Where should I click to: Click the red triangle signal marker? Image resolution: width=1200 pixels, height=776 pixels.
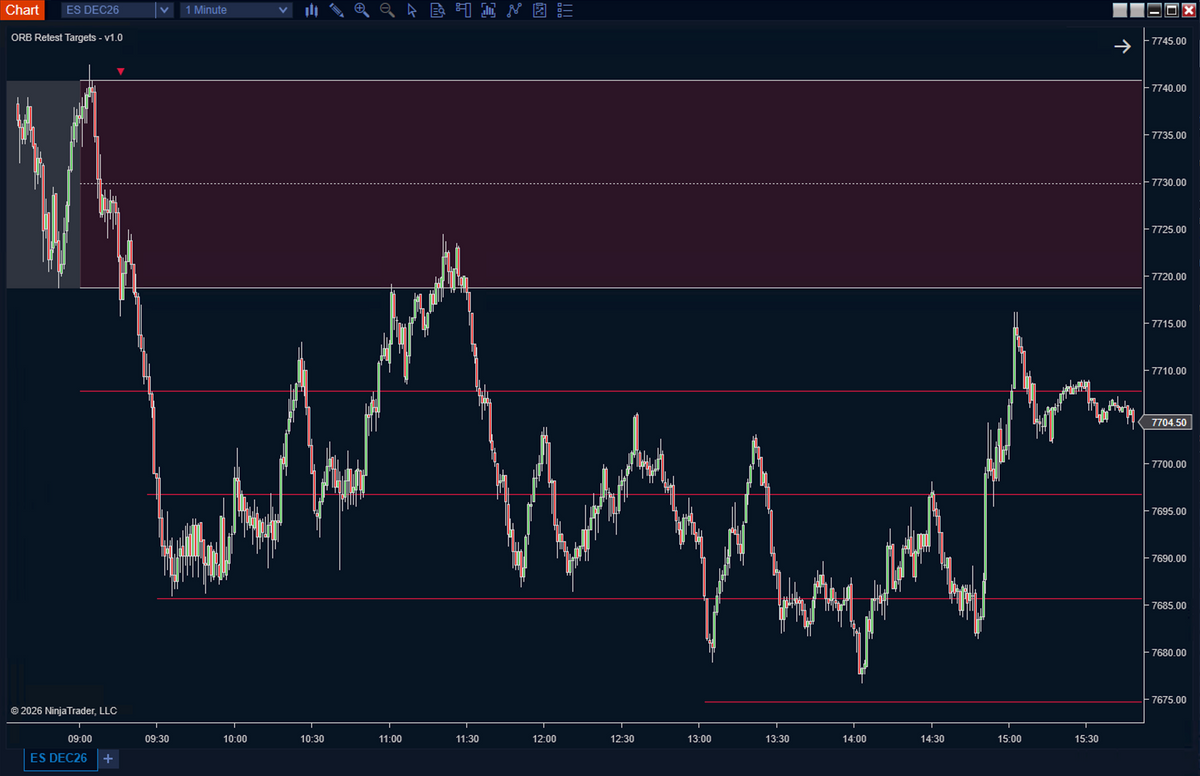[121, 71]
